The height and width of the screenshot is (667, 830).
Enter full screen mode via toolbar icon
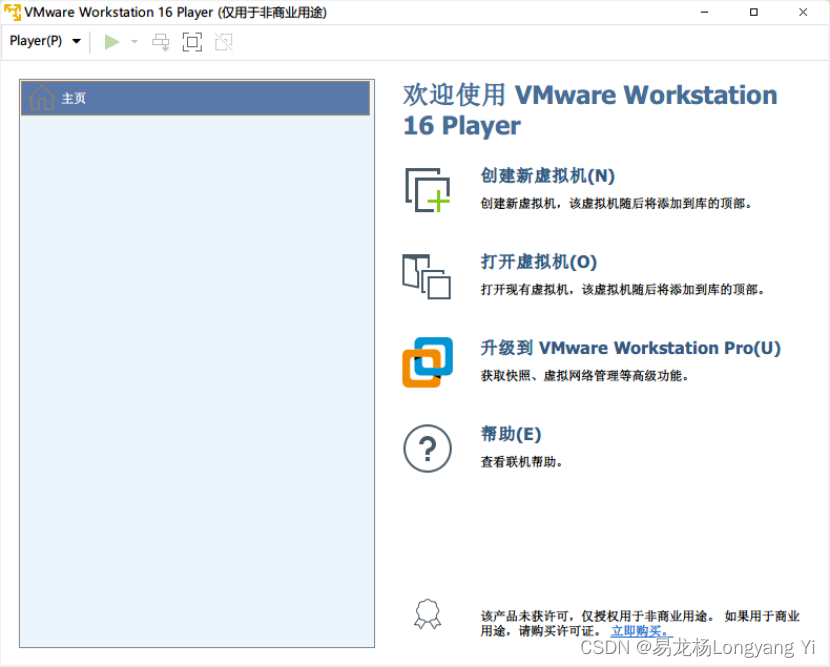pos(192,42)
